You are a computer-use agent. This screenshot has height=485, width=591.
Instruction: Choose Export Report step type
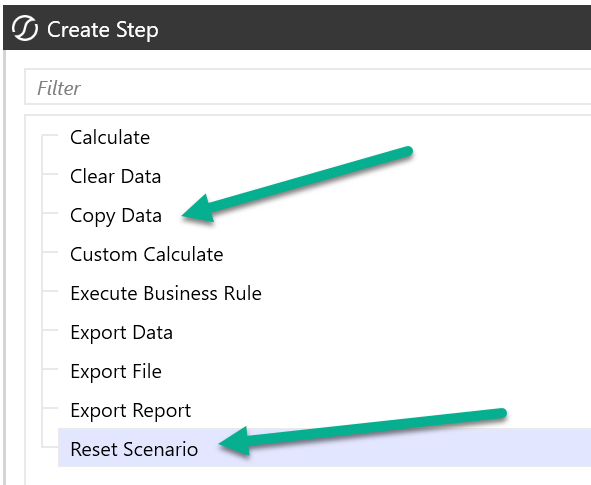coord(130,411)
